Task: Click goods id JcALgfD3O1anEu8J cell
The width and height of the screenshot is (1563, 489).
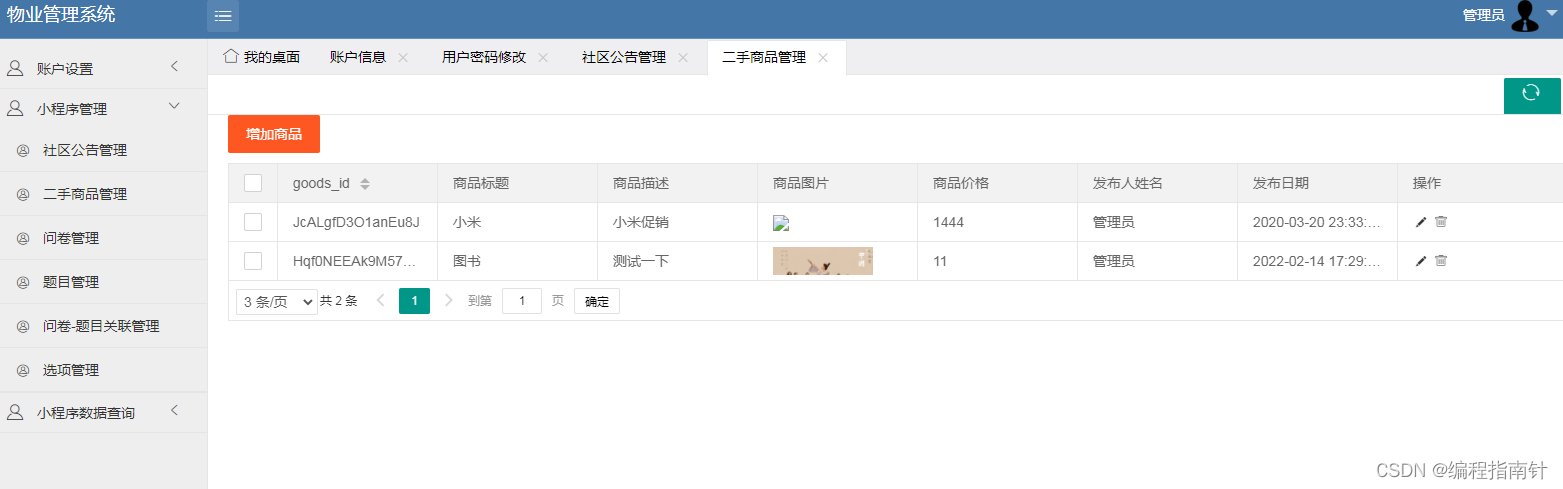Action: pyautogui.click(x=356, y=222)
